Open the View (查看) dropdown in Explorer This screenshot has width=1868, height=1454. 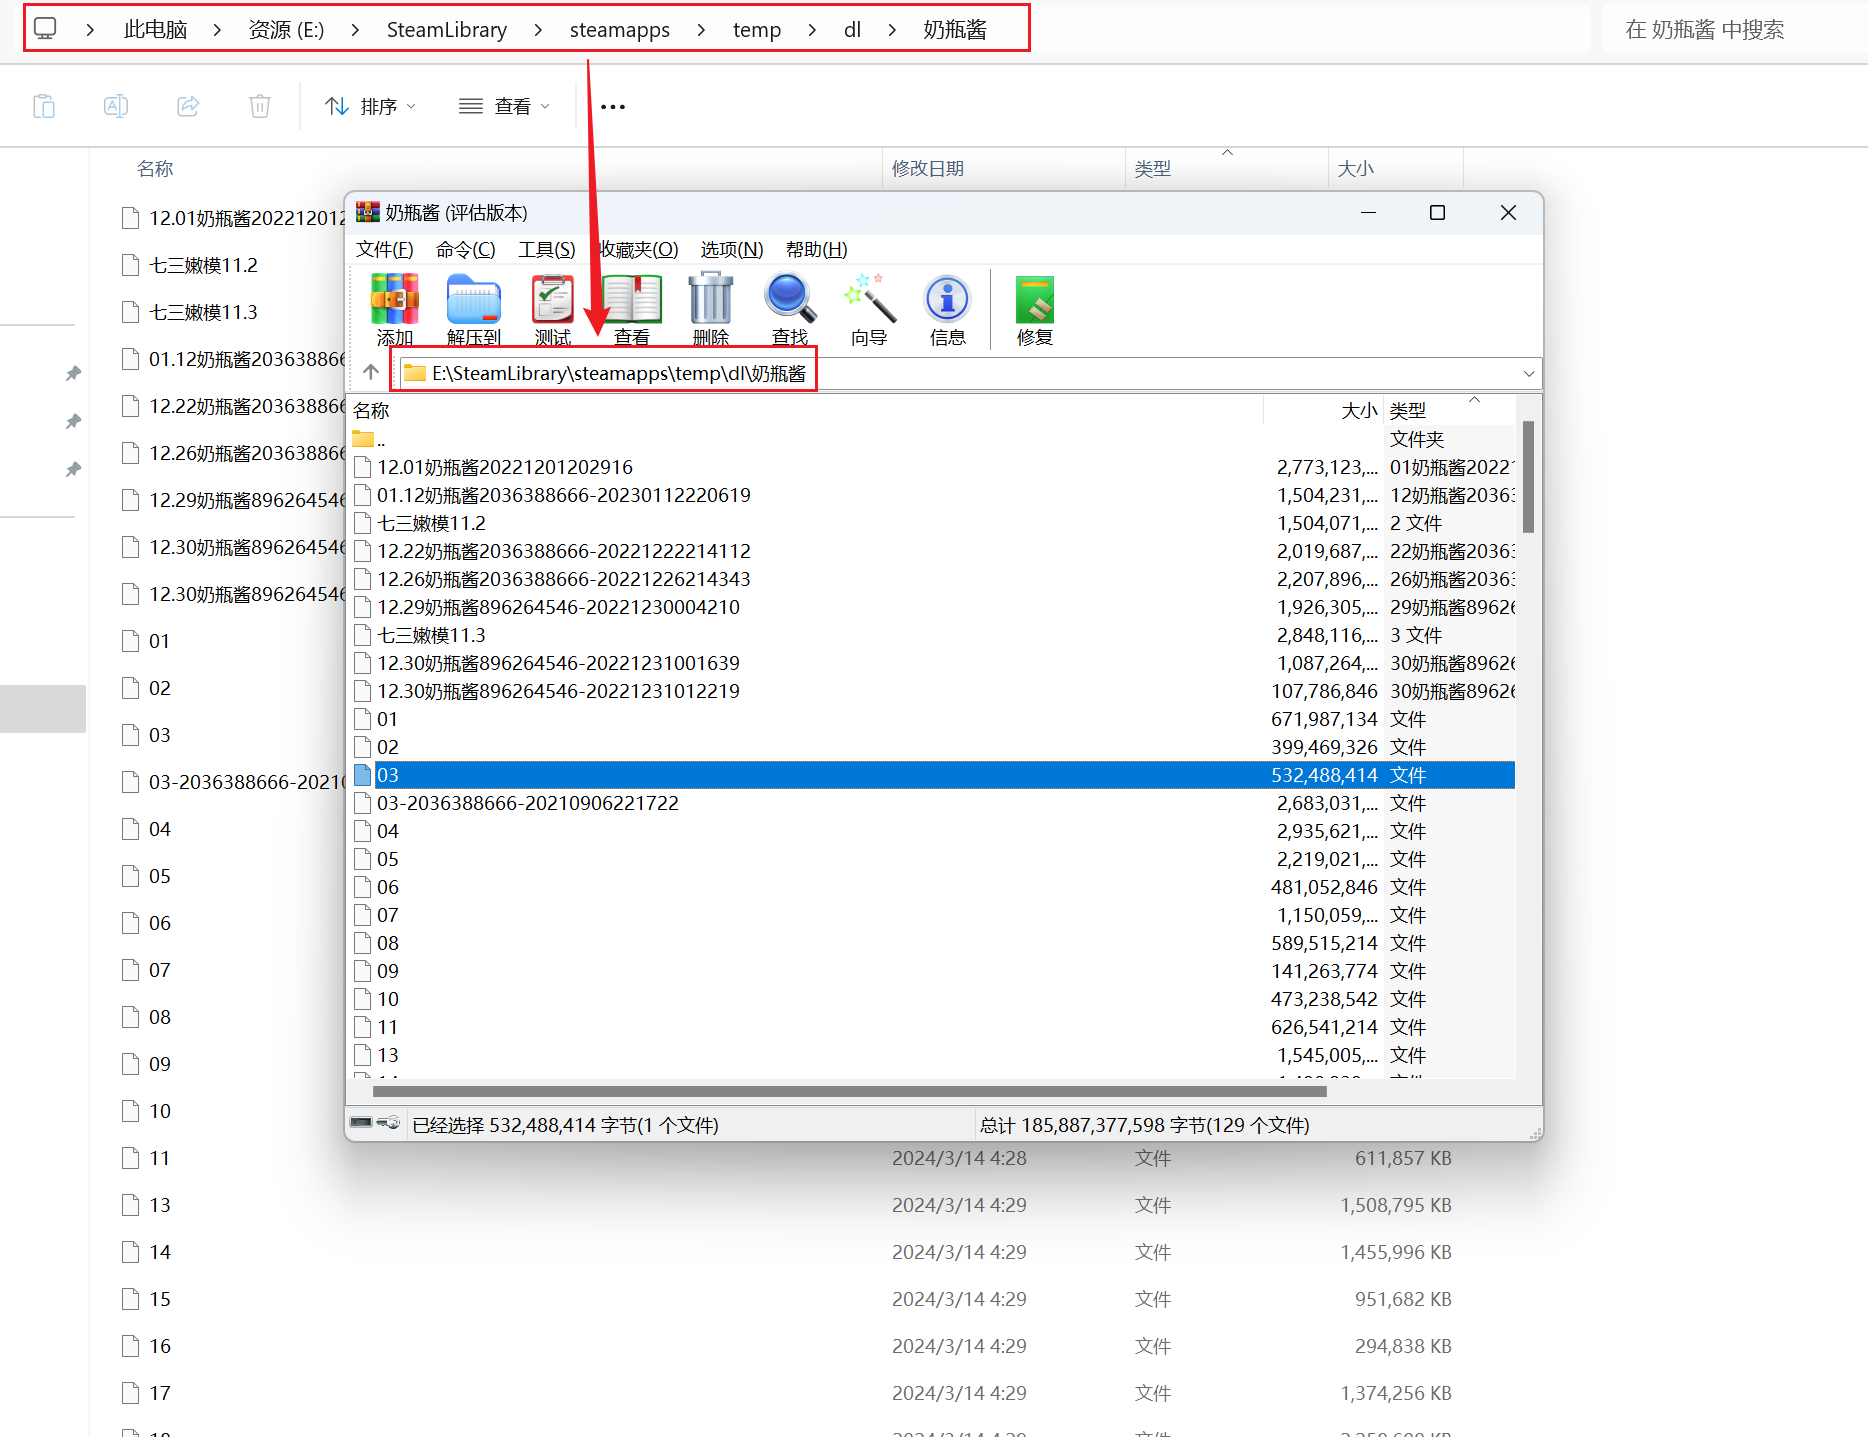point(504,106)
